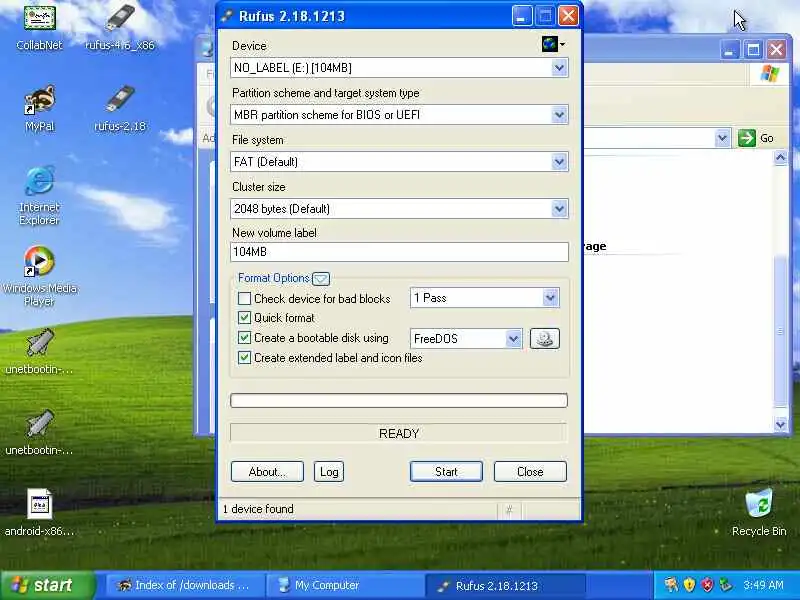Select the Recycle Bin icon
800x600 pixels.
(759, 513)
